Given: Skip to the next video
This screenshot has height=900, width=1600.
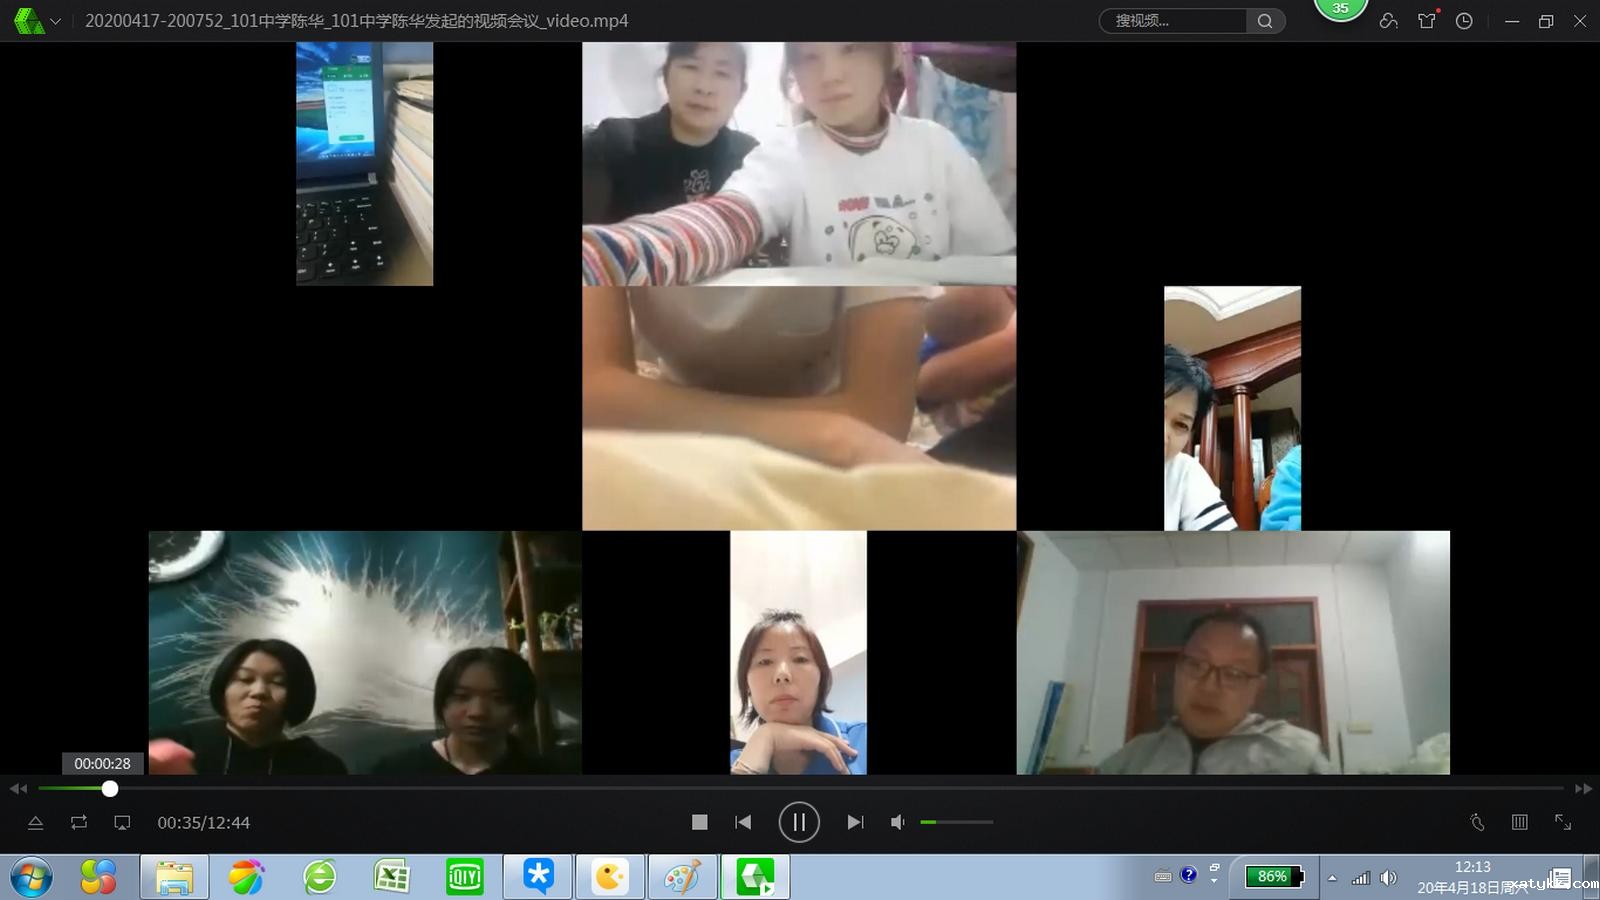Looking at the screenshot, I should coord(855,822).
